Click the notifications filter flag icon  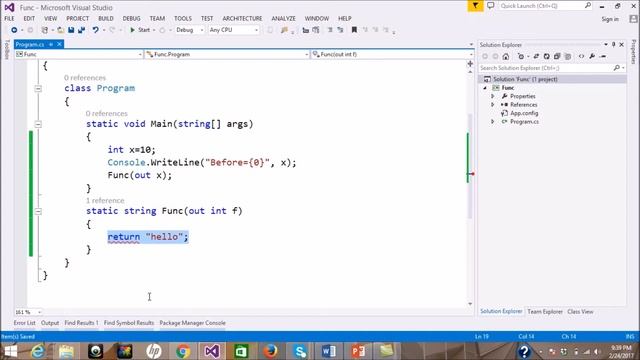coord(476,6)
